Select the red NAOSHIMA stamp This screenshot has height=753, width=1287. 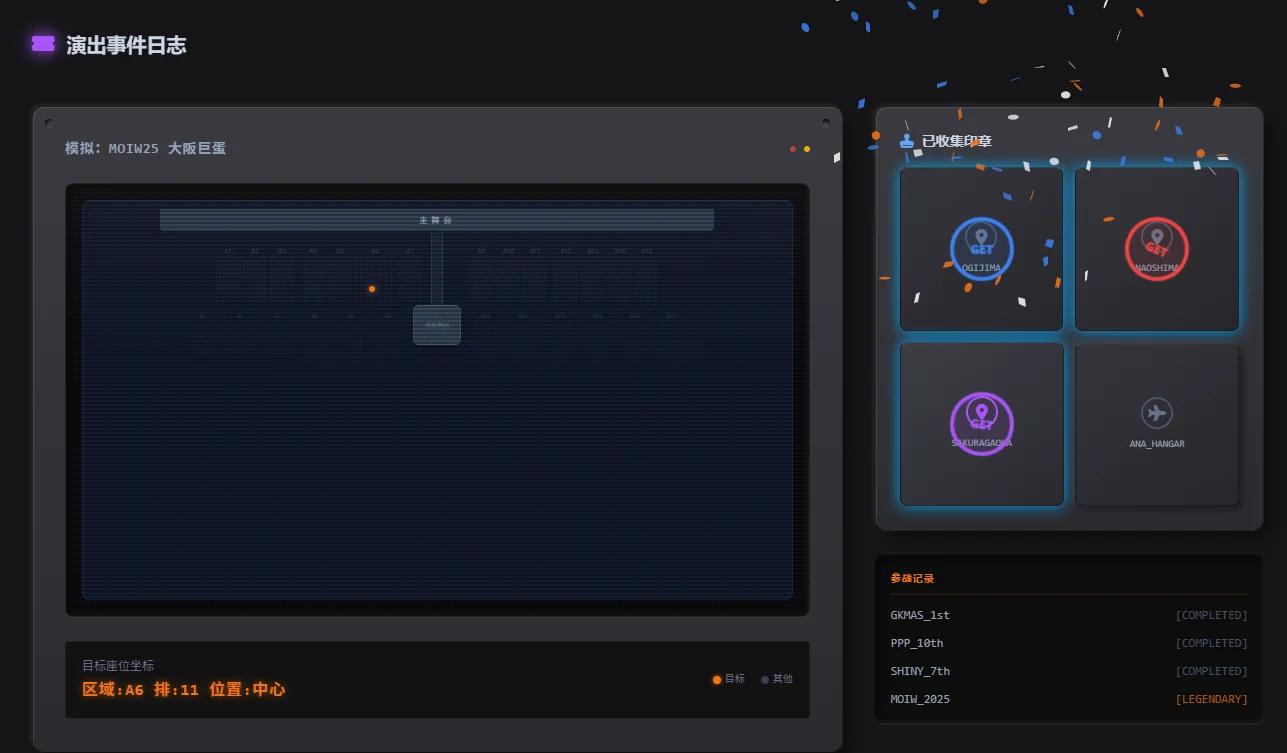(1156, 249)
